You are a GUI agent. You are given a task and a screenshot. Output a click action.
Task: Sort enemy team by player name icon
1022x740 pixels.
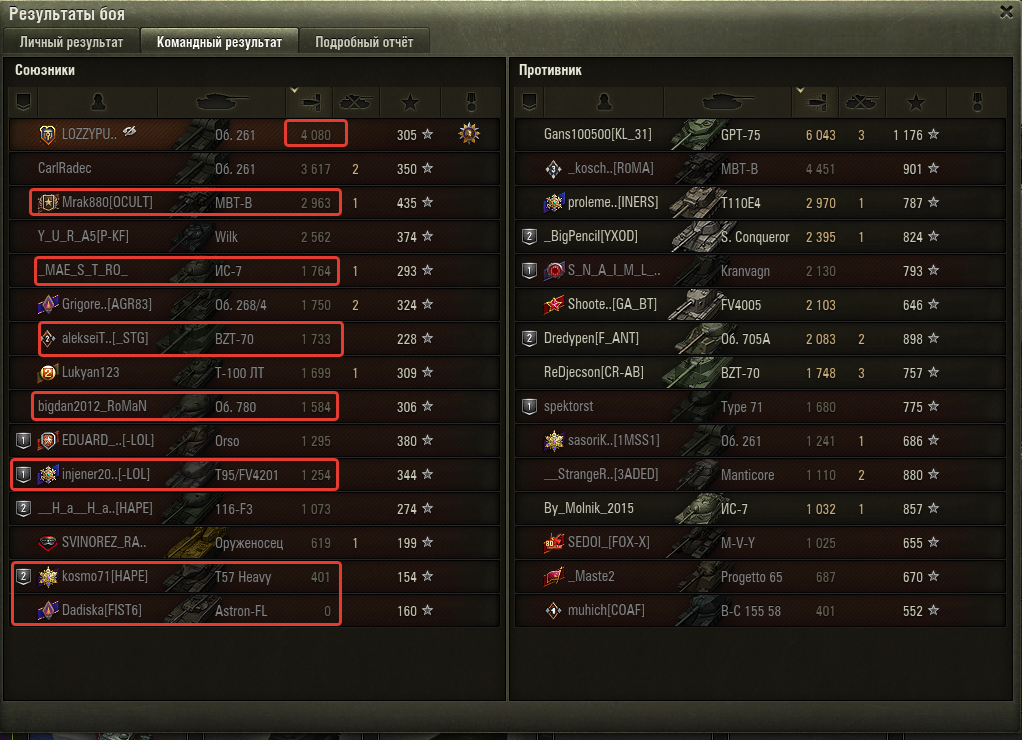coord(604,102)
